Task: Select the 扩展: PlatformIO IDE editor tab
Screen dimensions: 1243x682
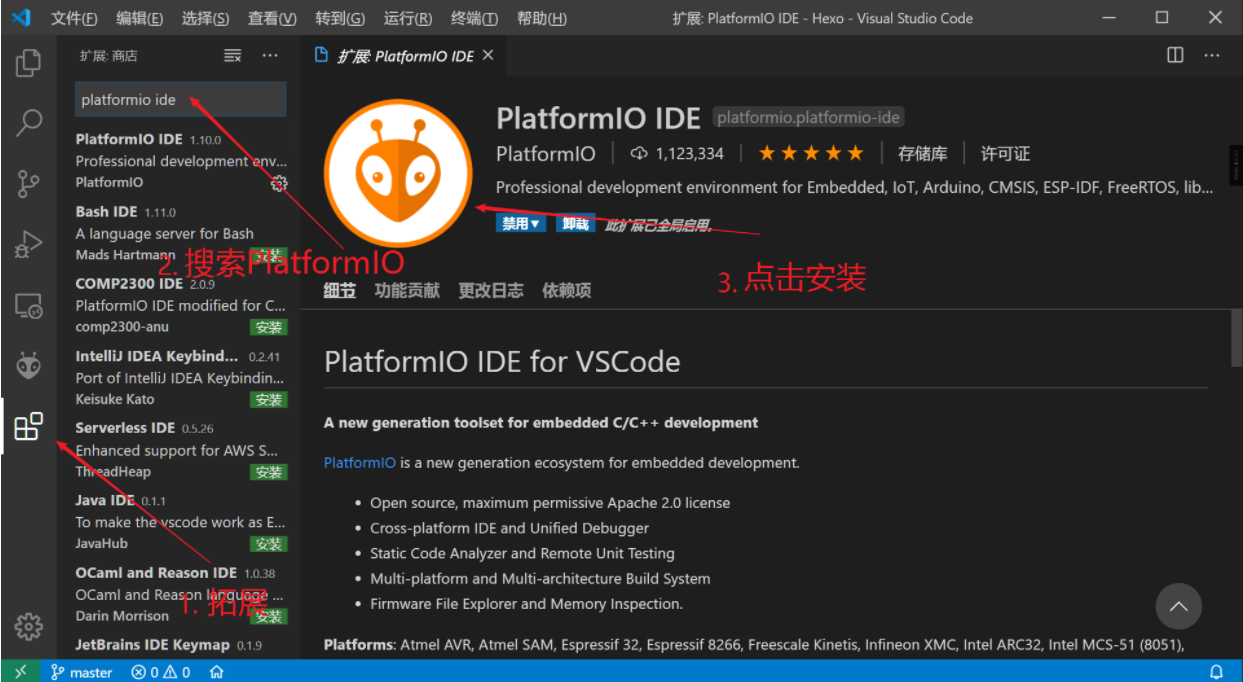Action: coord(404,56)
